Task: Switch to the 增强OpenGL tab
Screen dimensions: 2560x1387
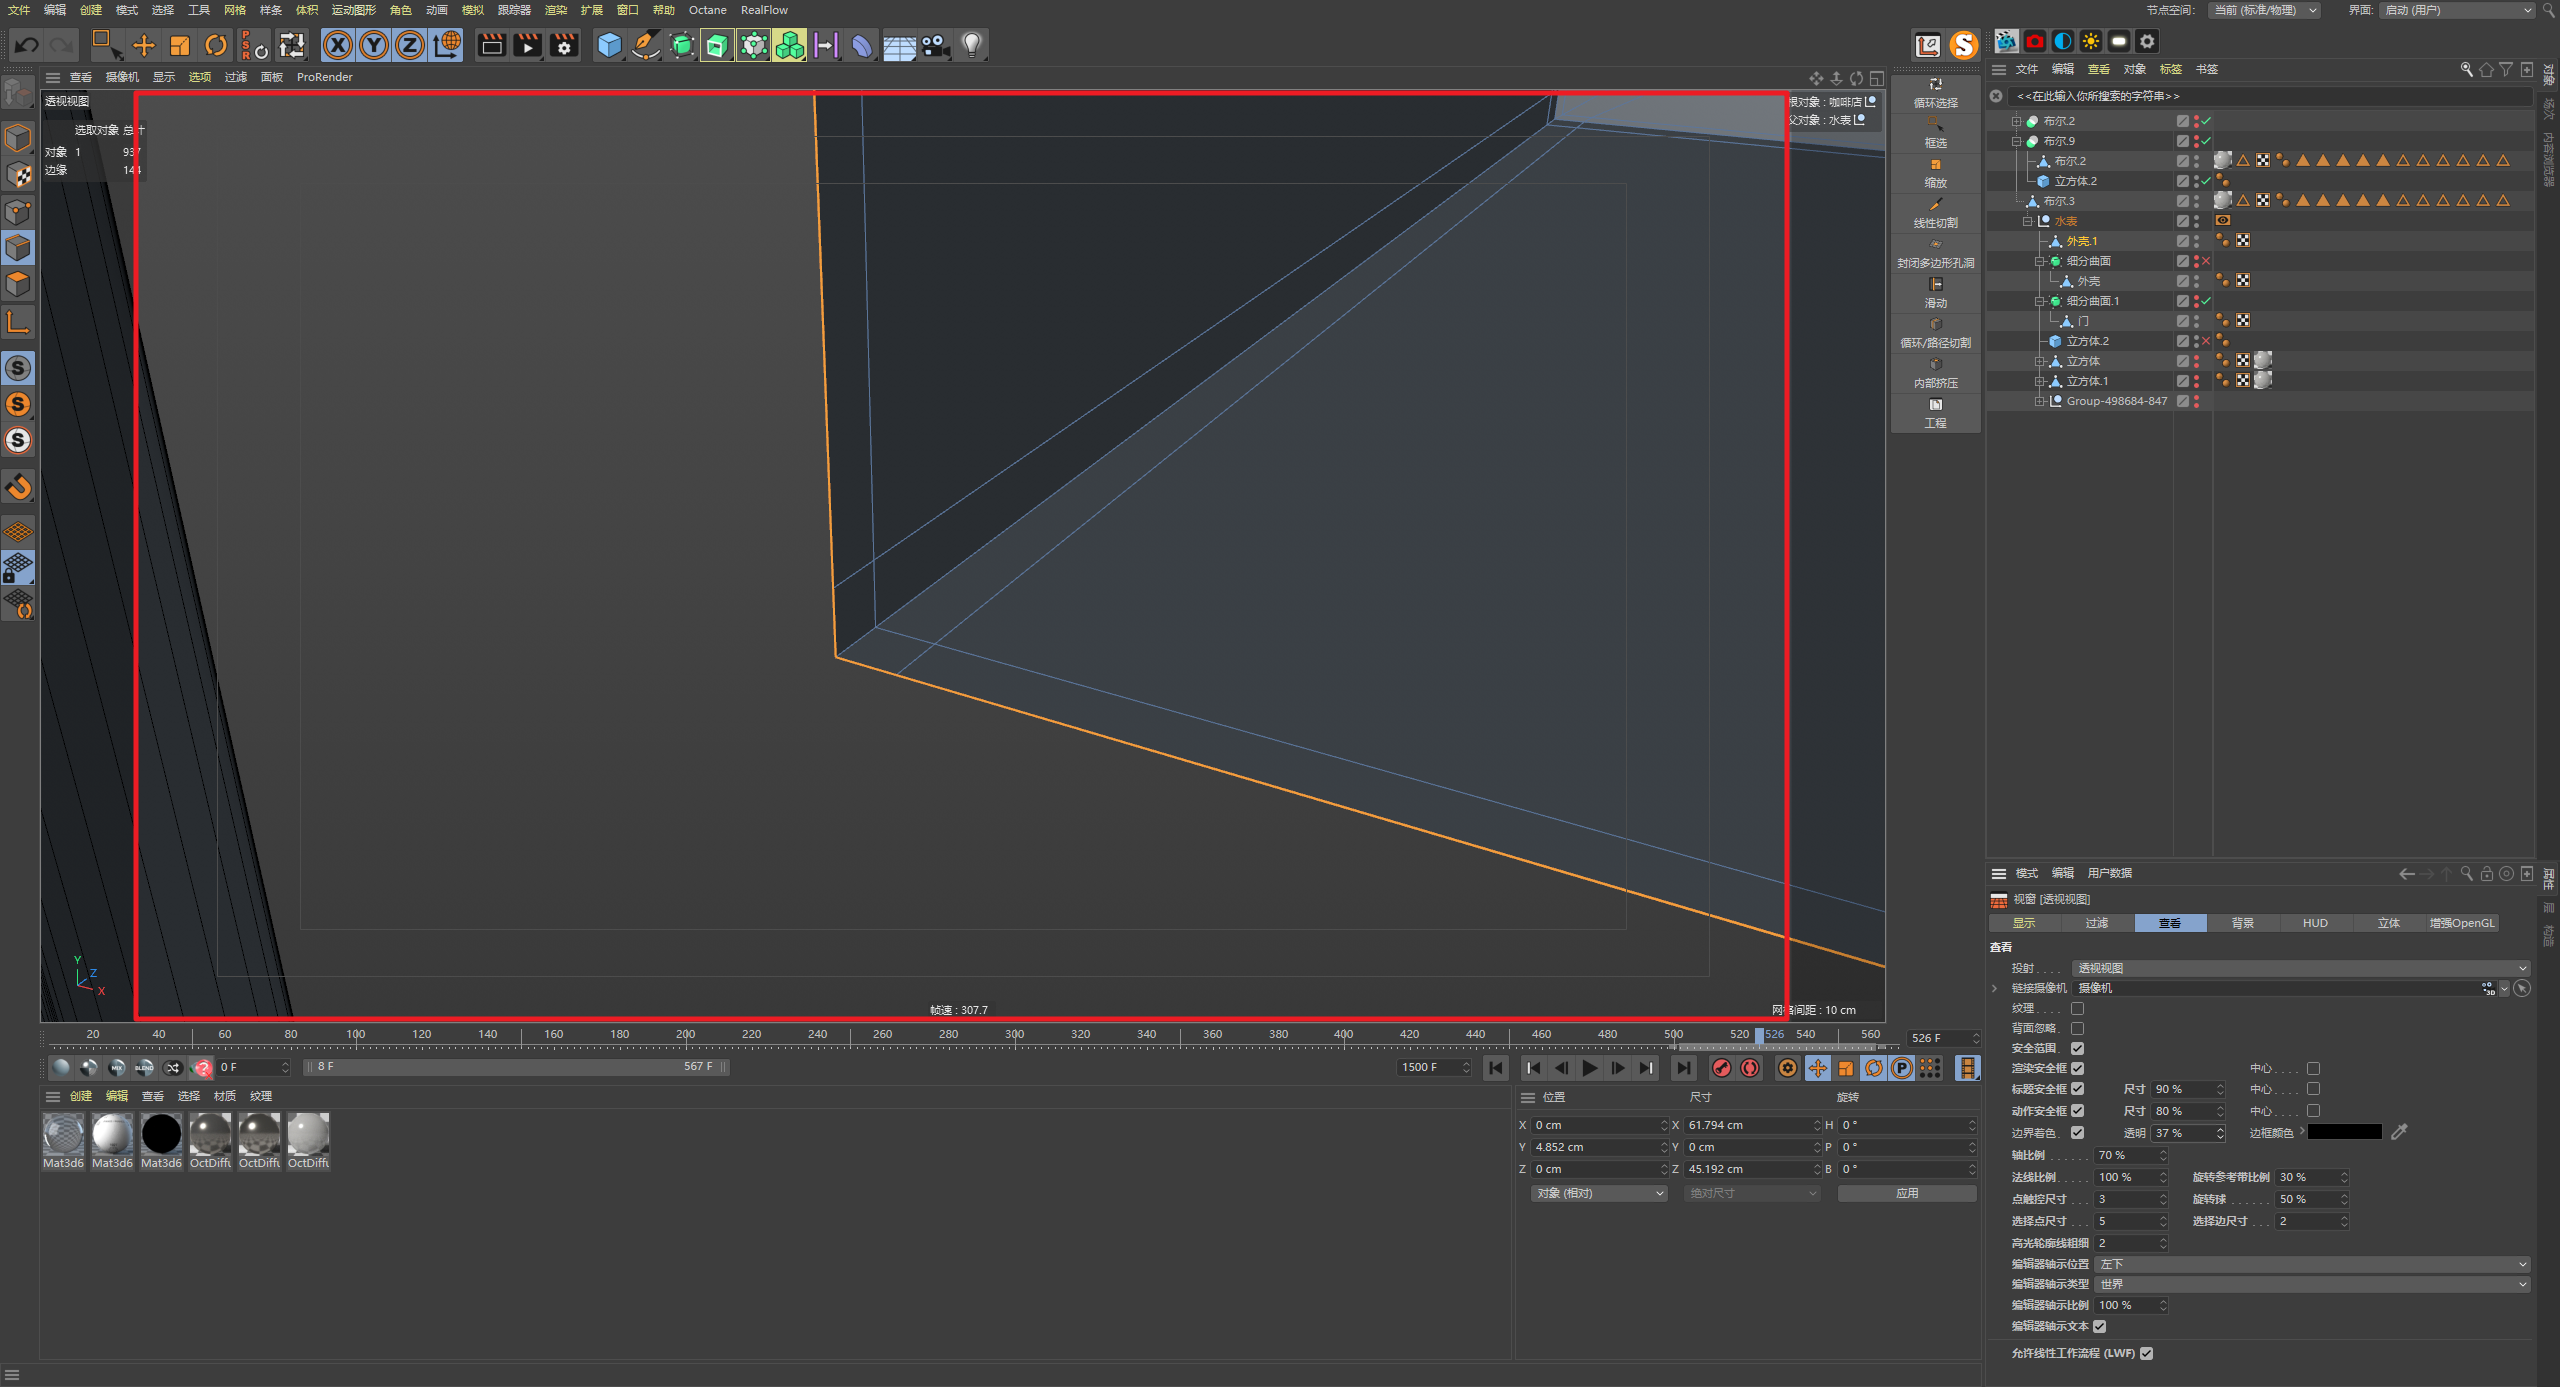Action: click(x=2462, y=923)
